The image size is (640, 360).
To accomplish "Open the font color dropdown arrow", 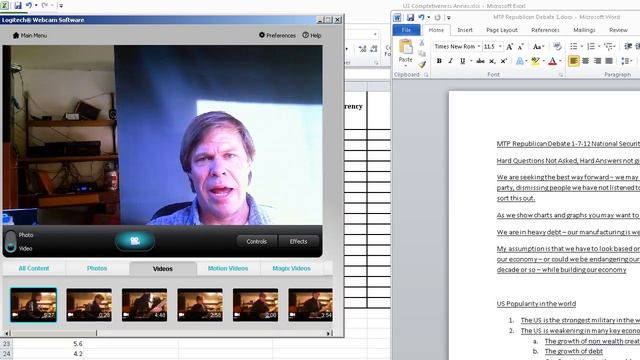I will pos(560,61).
